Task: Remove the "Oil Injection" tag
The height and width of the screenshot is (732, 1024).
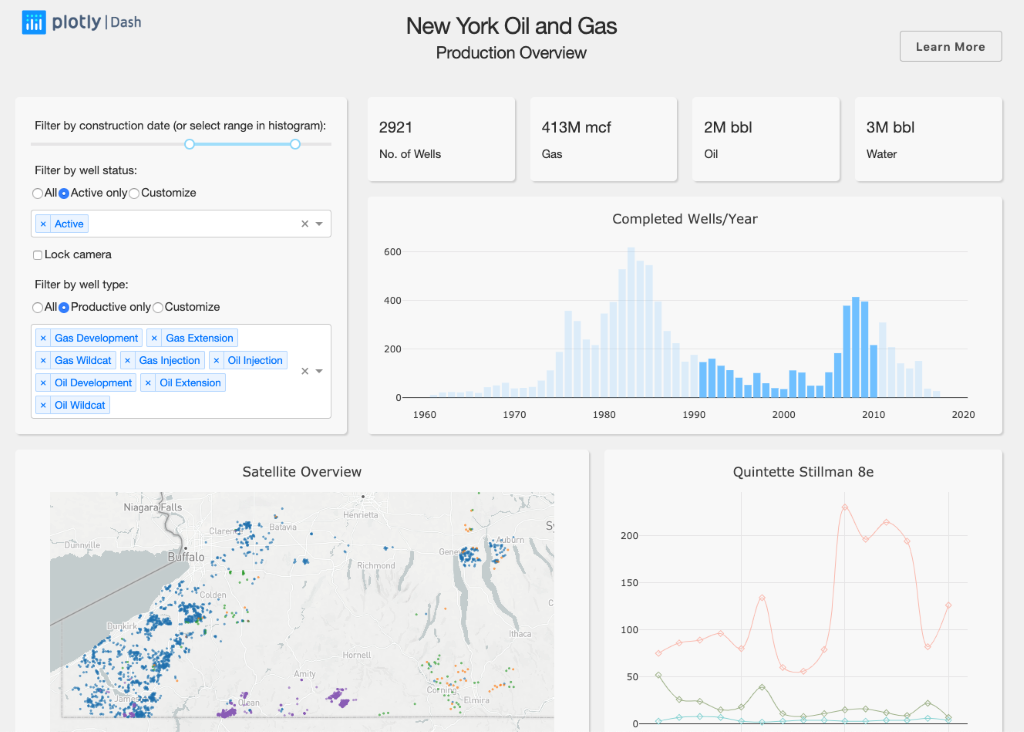Action: point(219,360)
